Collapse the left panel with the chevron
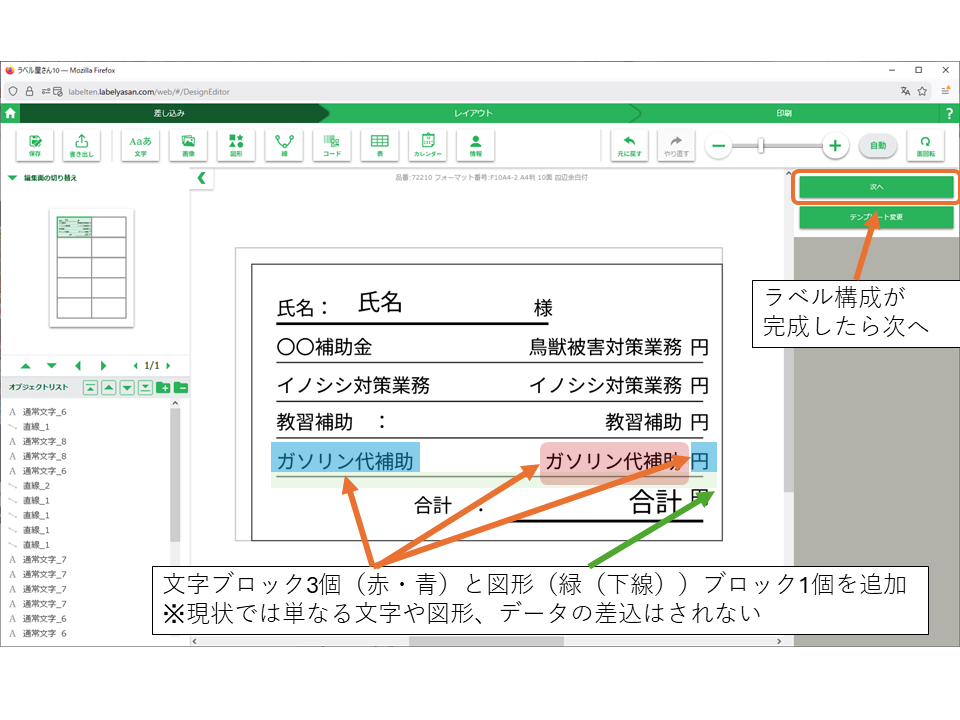 201,178
